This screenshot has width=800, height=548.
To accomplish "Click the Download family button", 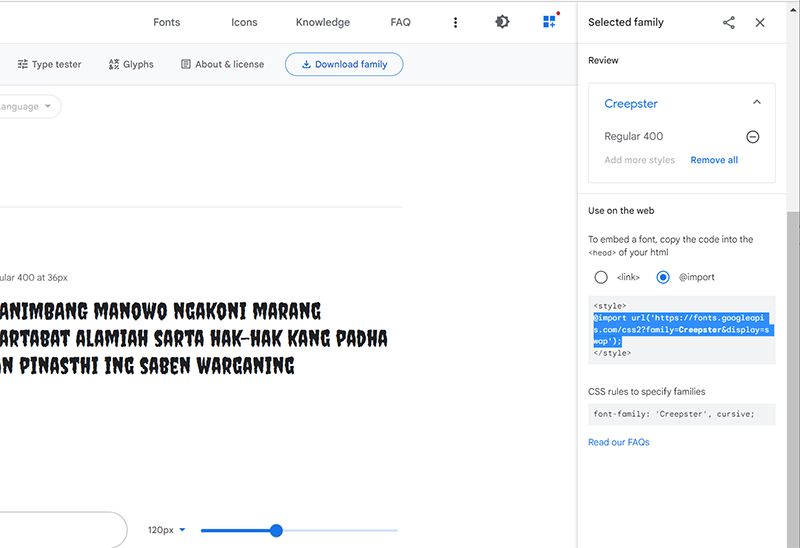I will (344, 64).
